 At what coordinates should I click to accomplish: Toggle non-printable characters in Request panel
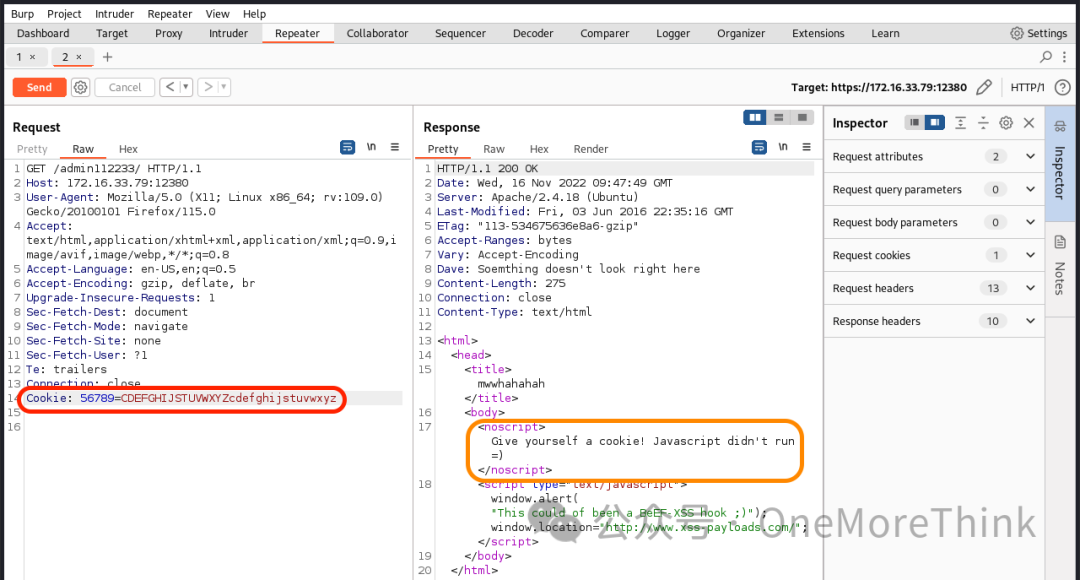[x=371, y=147]
